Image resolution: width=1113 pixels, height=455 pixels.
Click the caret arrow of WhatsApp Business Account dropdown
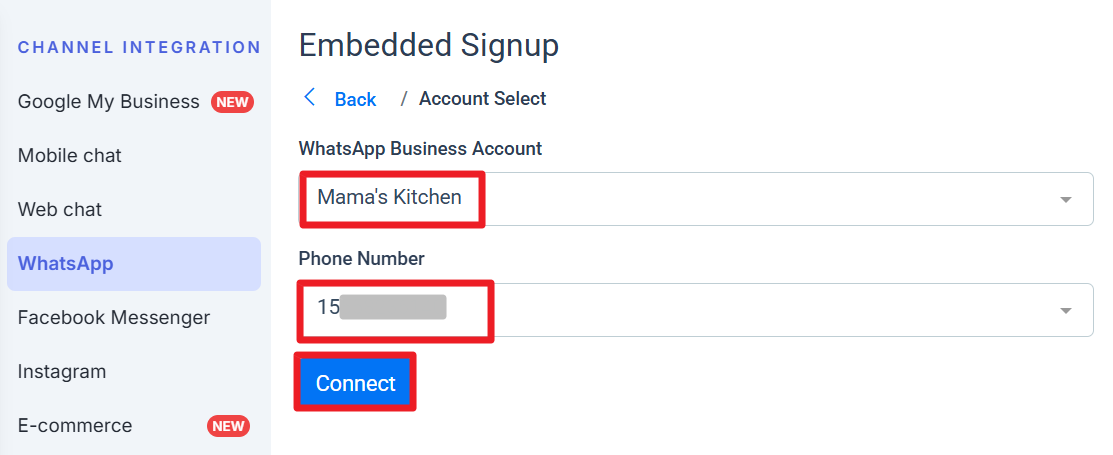(x=1066, y=200)
